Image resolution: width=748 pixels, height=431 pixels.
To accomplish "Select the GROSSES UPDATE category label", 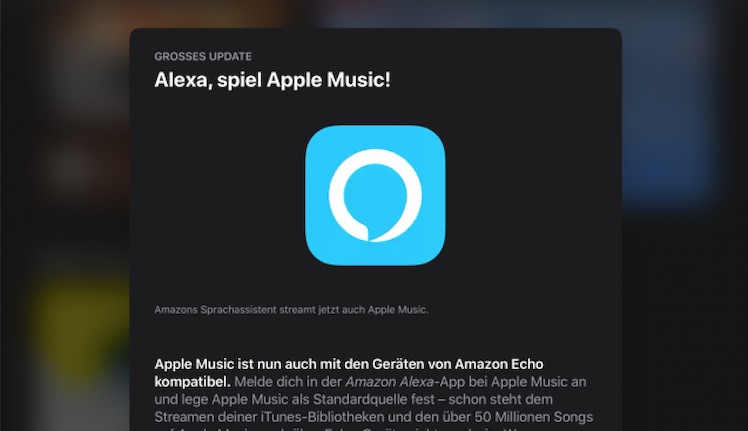I will [x=203, y=56].
